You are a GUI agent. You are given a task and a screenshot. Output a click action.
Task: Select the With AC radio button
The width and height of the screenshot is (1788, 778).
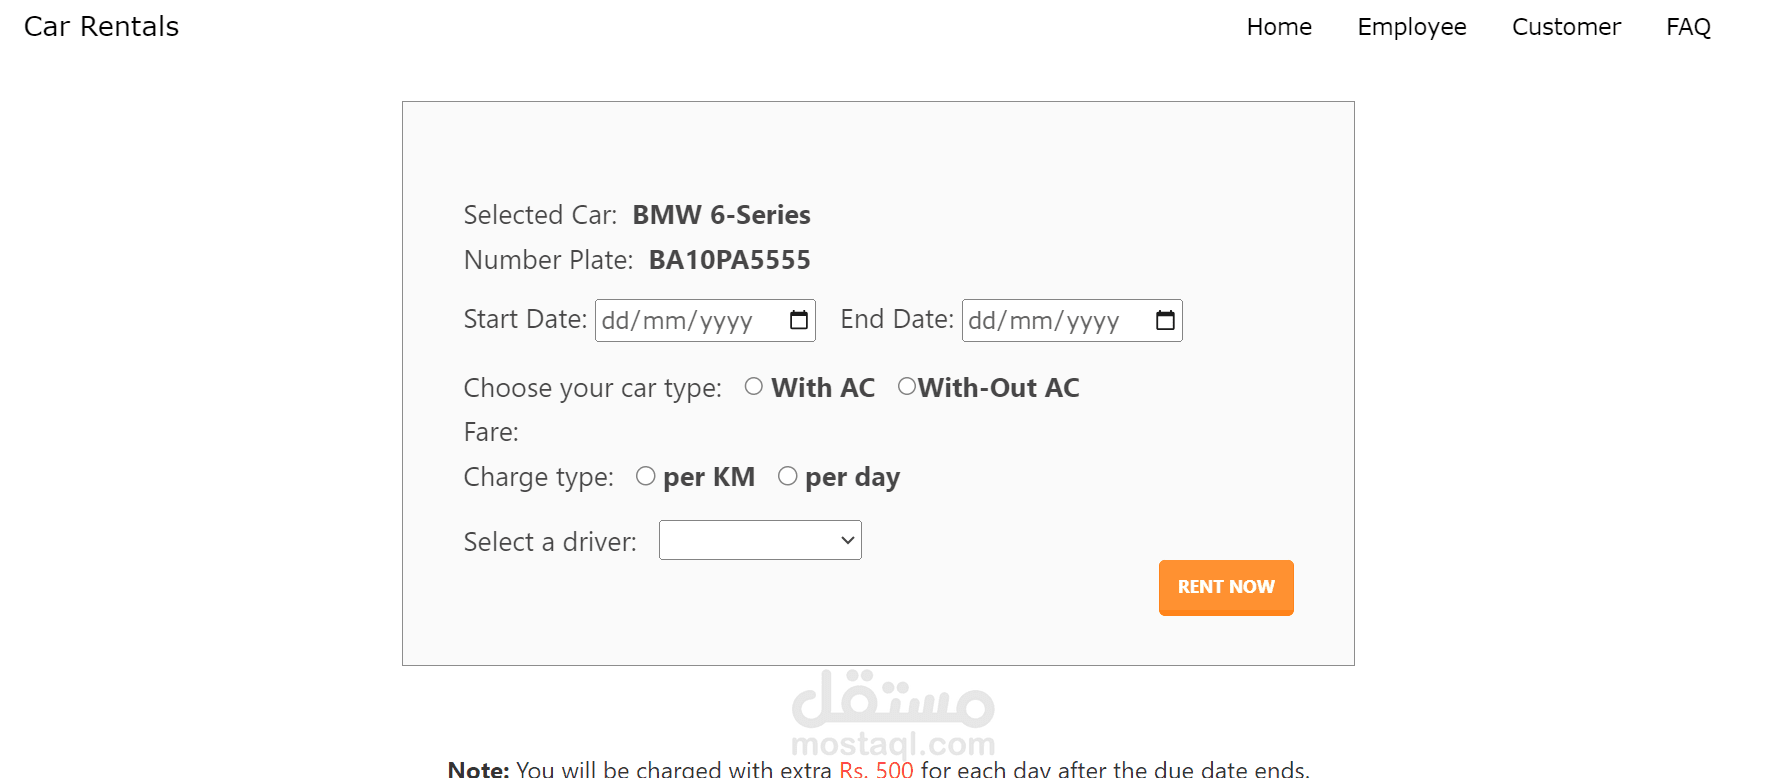click(x=754, y=386)
